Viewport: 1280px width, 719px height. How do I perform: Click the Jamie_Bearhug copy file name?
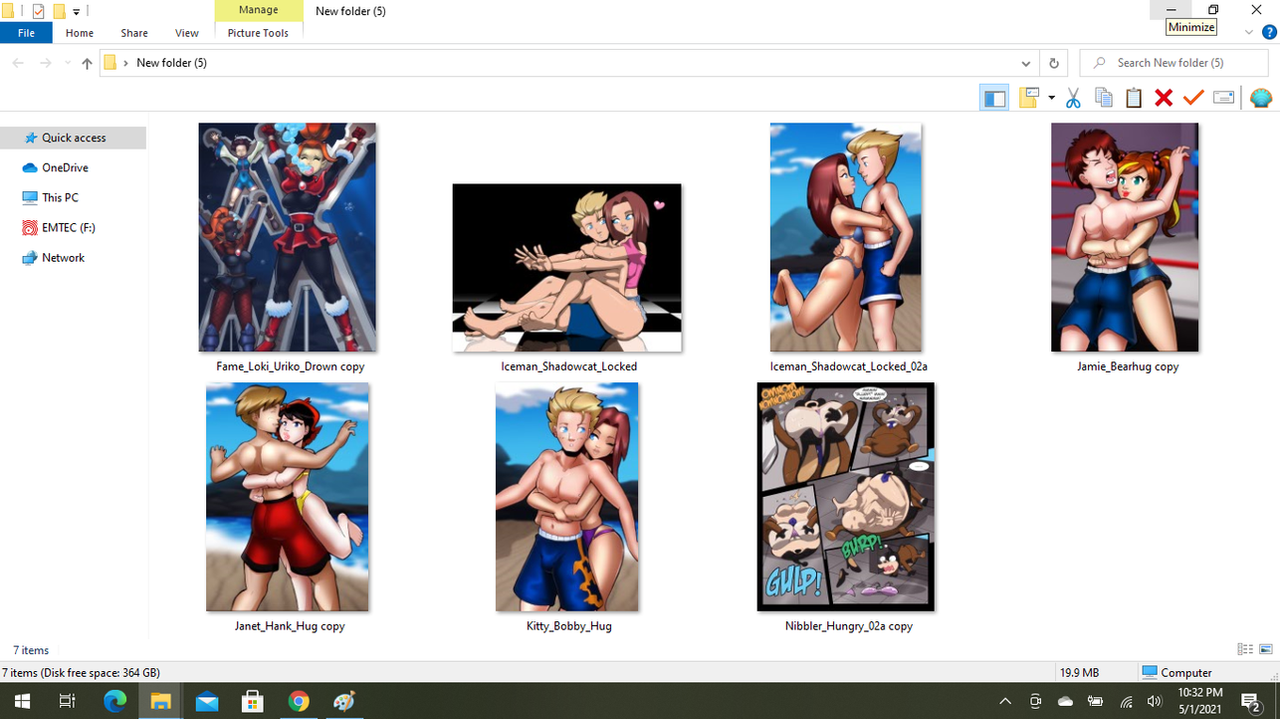(x=1127, y=367)
